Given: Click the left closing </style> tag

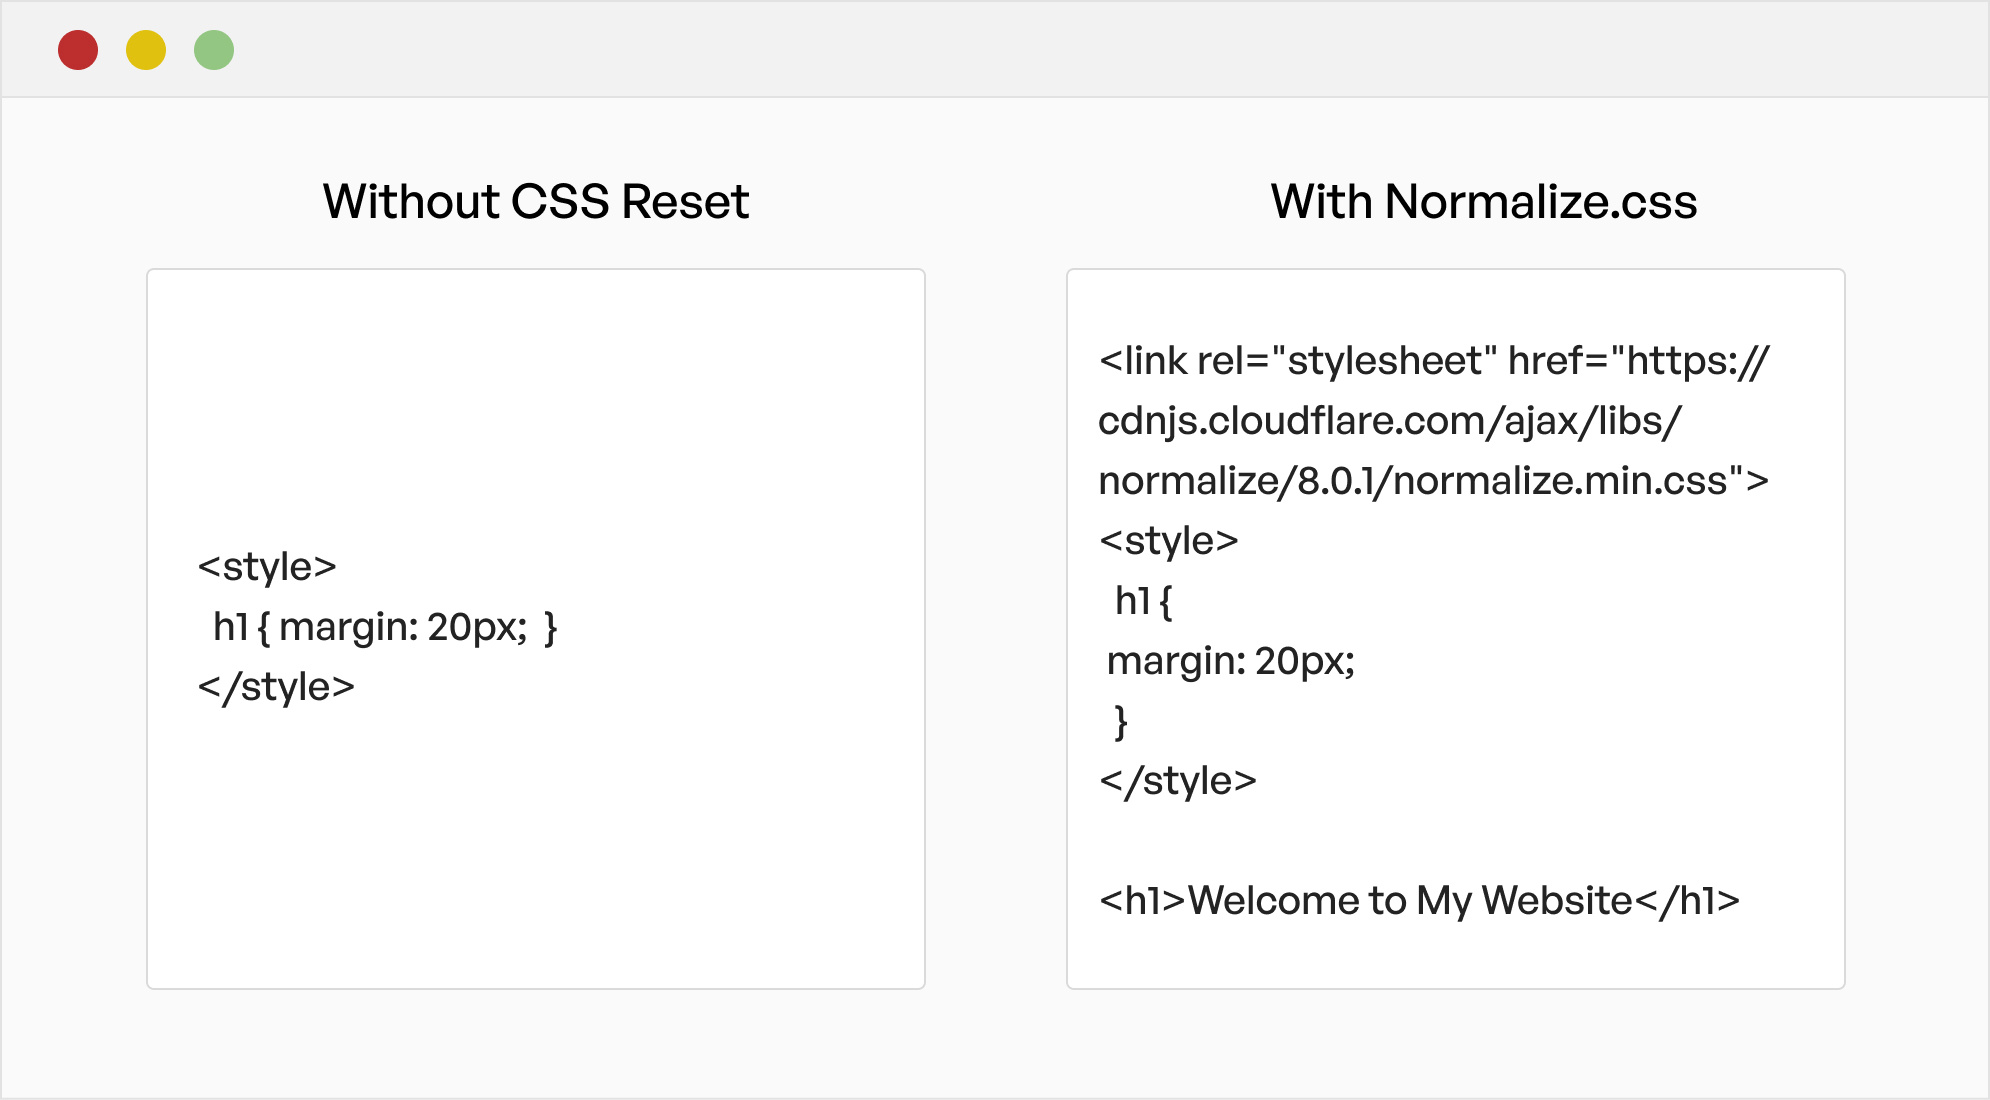Looking at the screenshot, I should click(x=276, y=687).
